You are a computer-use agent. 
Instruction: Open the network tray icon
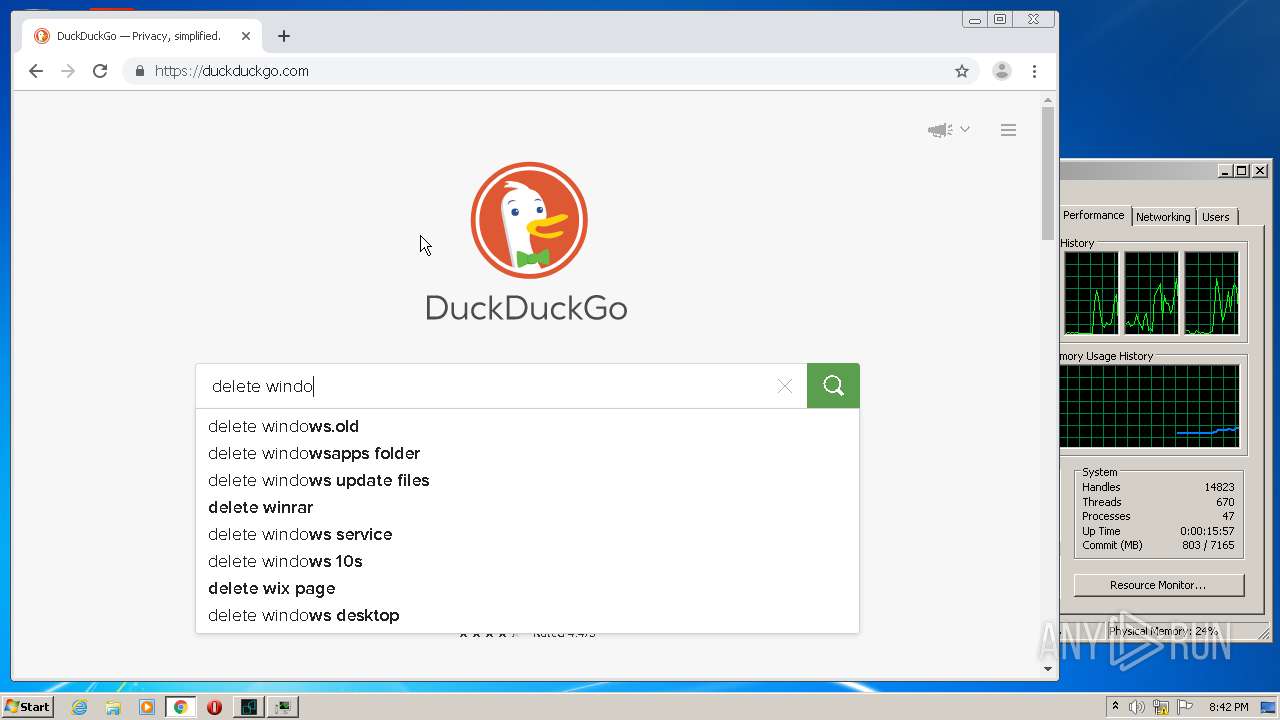coord(1161,707)
